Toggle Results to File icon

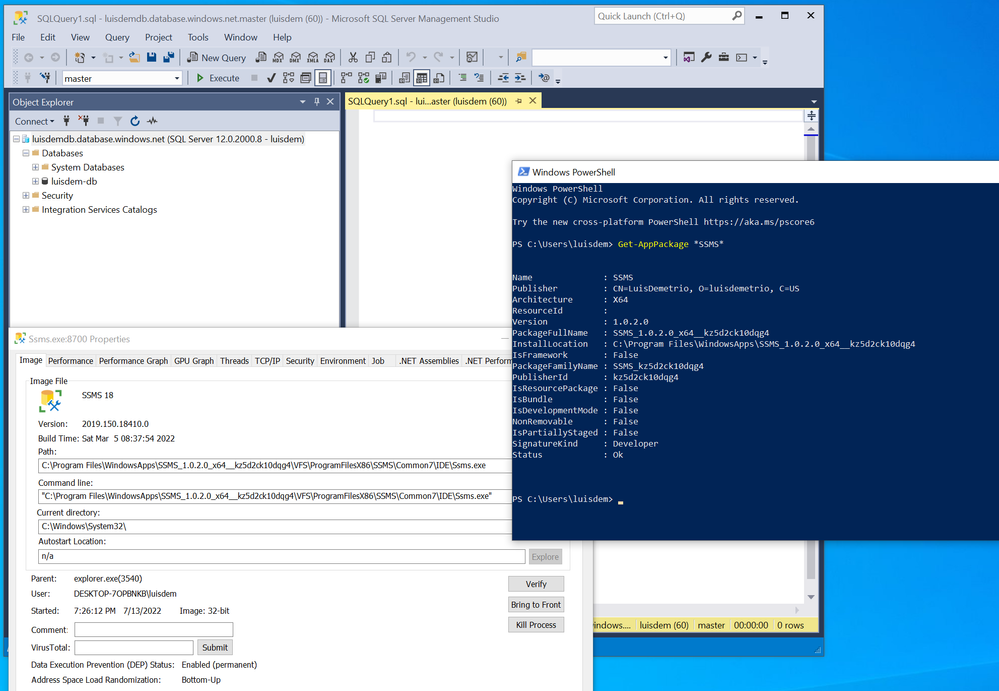pos(438,78)
